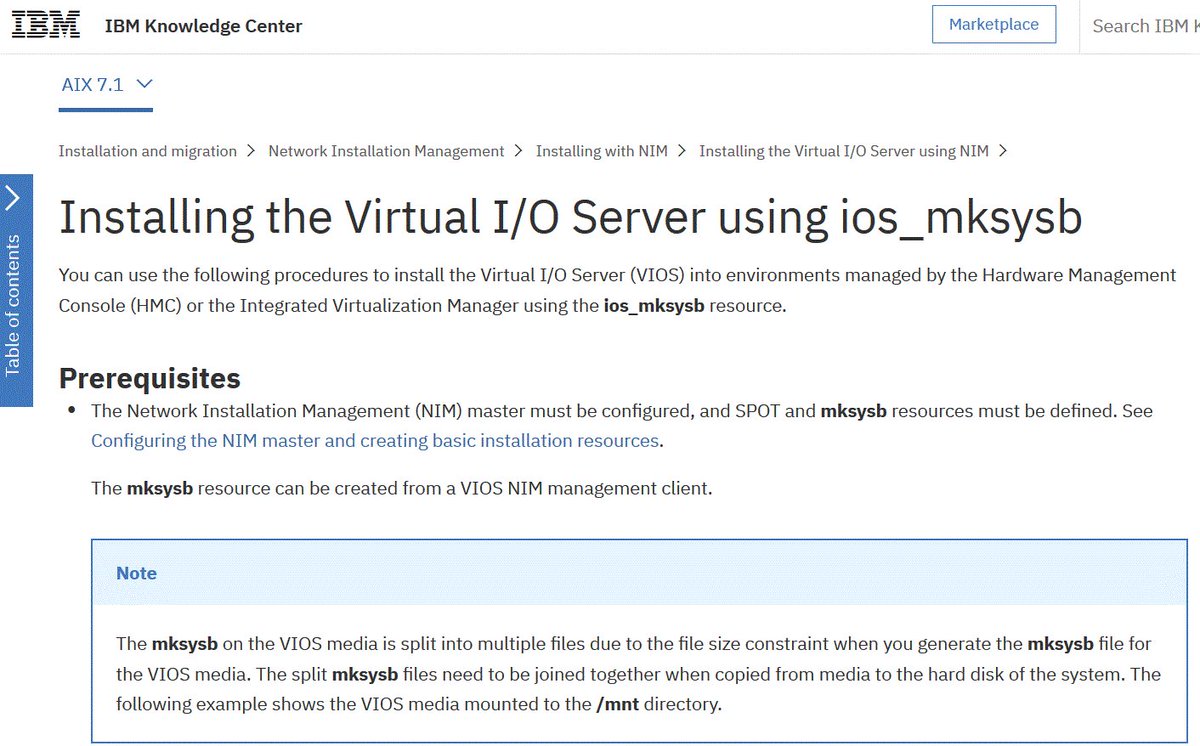The image size is (1200, 746).
Task: Click the Prerequisites heading
Action: (150, 379)
